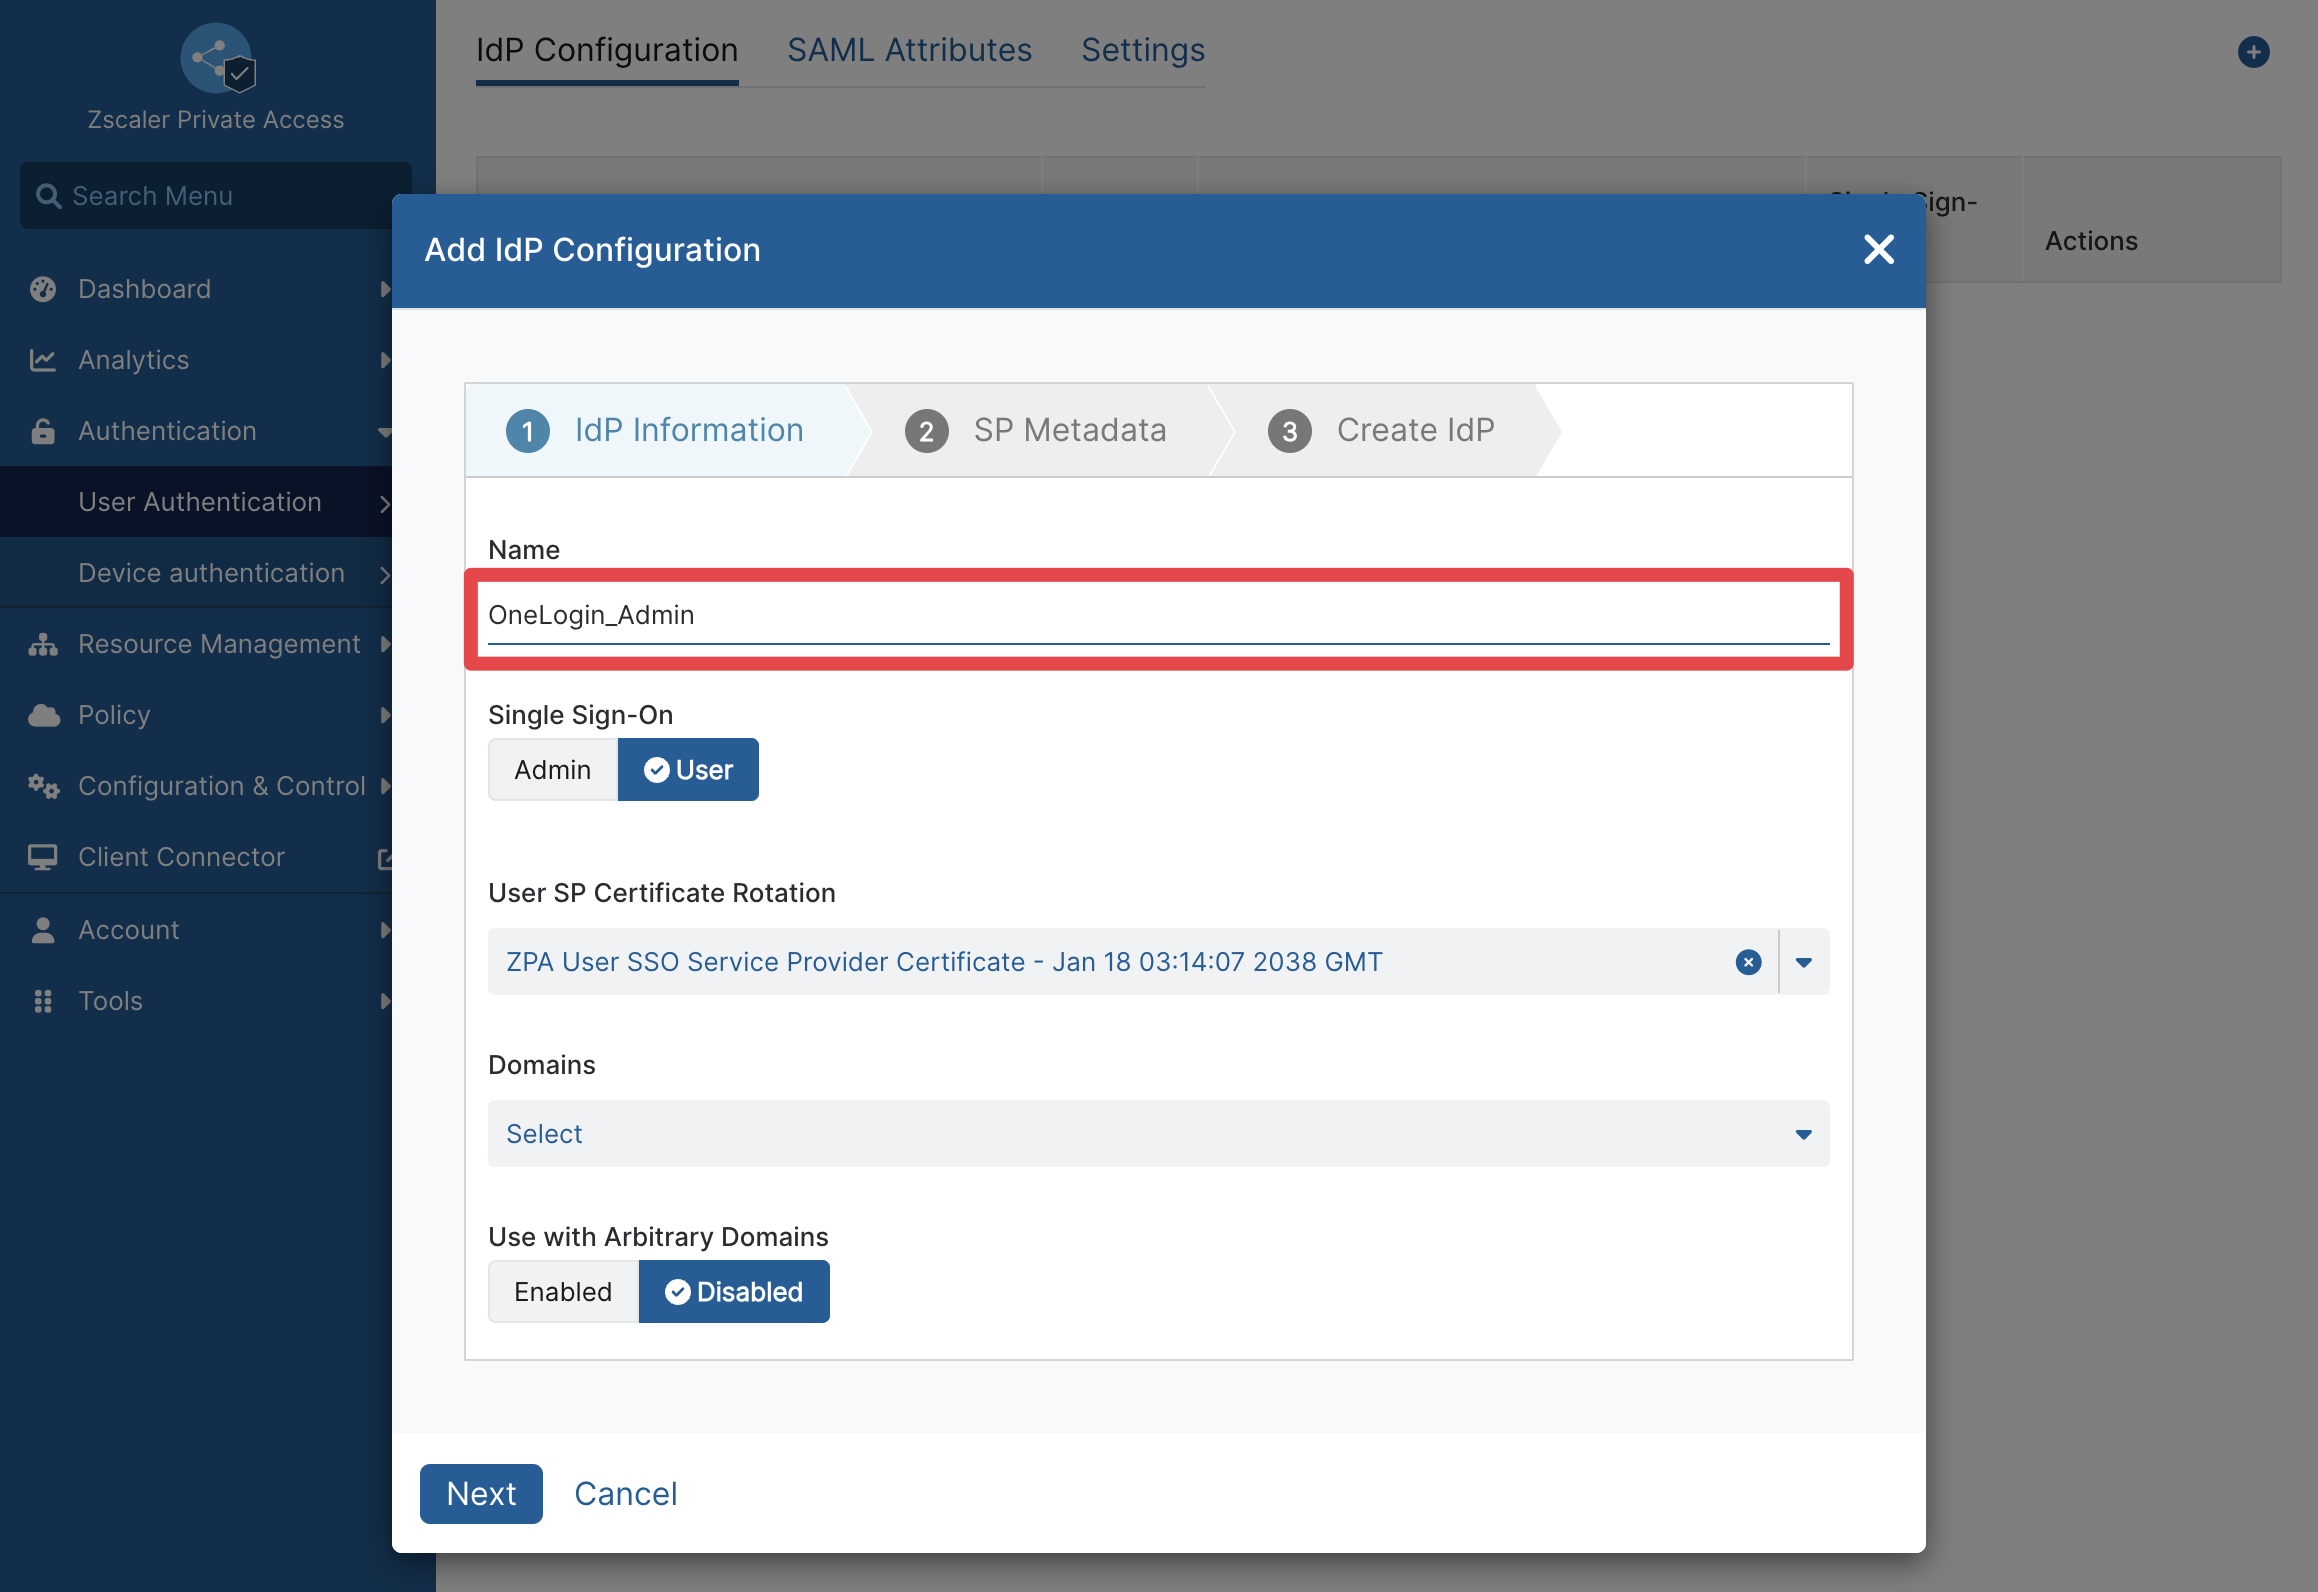Image resolution: width=2318 pixels, height=1592 pixels.
Task: Open the Domains Select dropdown
Action: coord(1158,1134)
